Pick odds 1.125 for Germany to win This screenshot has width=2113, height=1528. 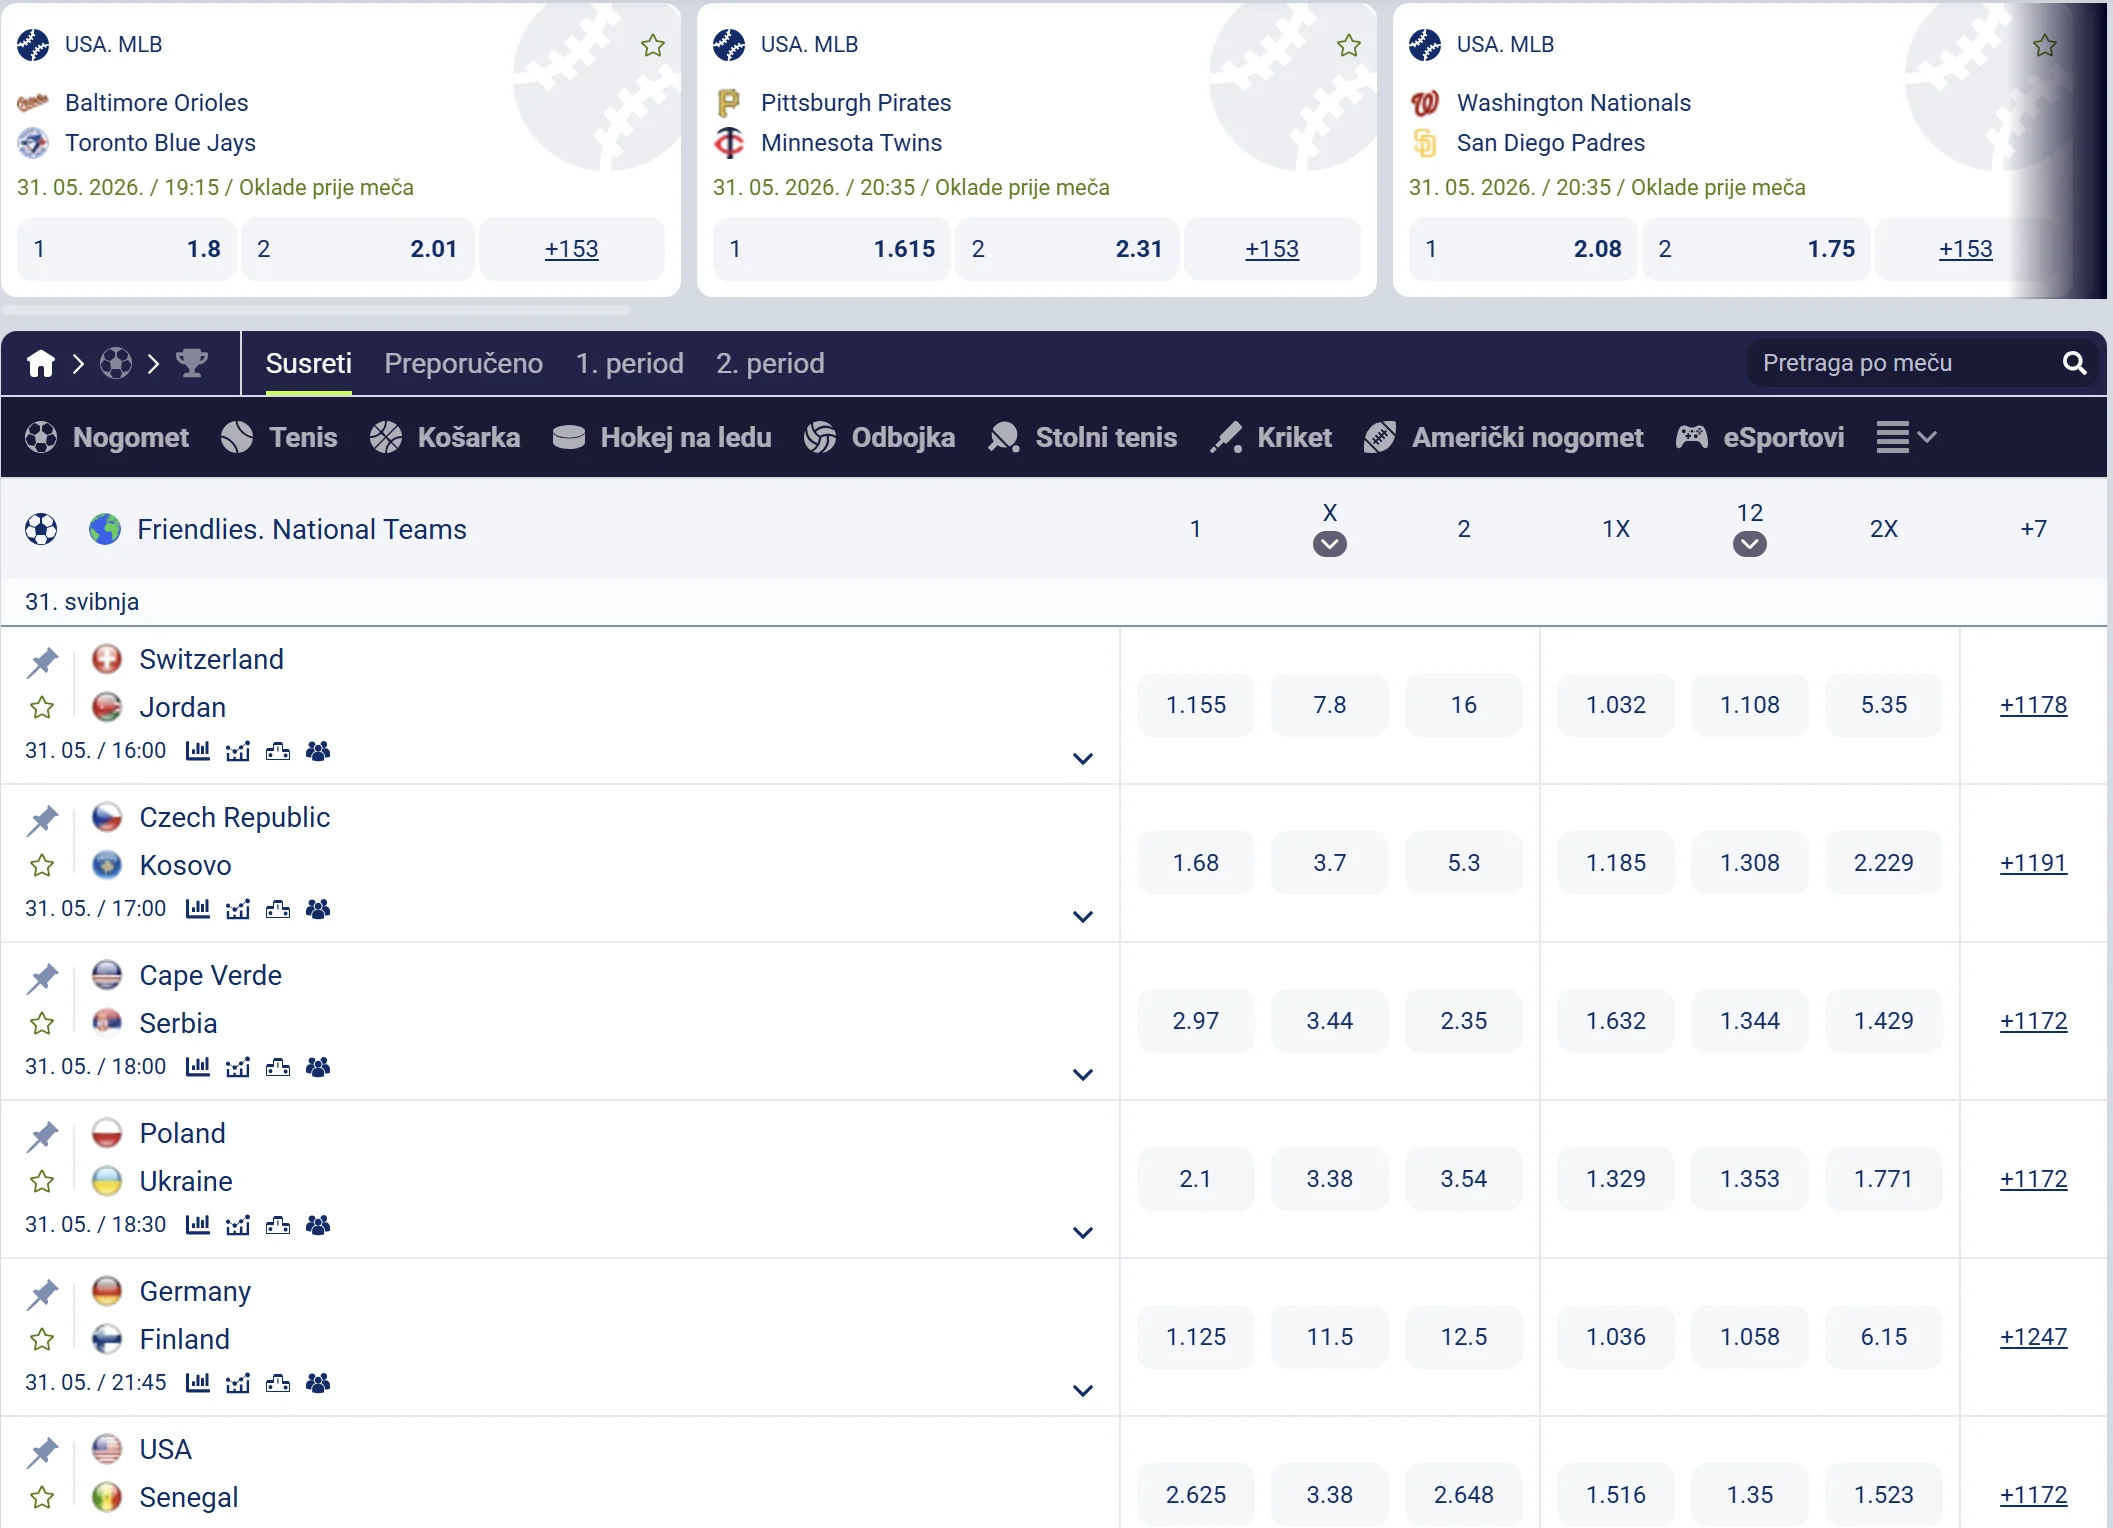coord(1196,1337)
